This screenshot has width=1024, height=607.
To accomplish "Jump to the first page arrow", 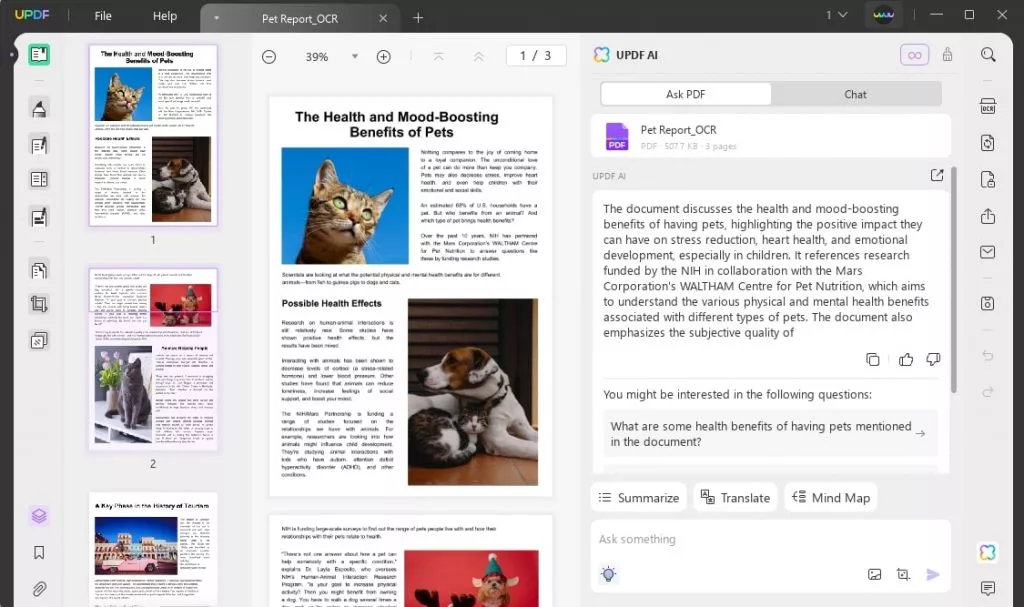I will (x=439, y=57).
